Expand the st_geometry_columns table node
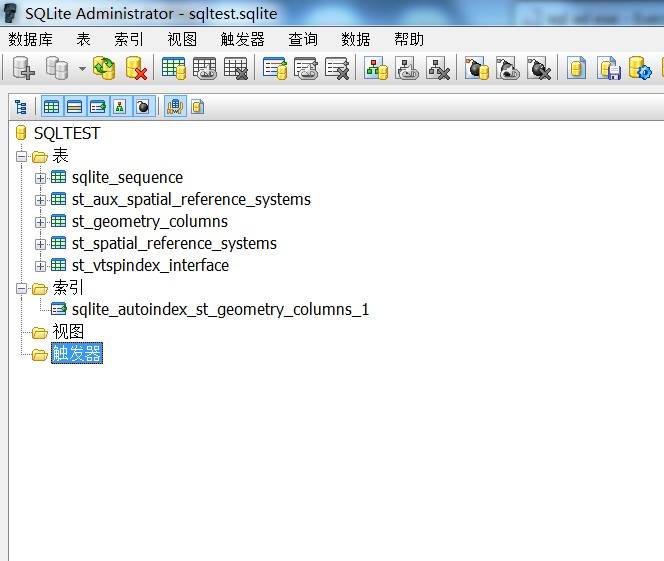 (x=40, y=222)
